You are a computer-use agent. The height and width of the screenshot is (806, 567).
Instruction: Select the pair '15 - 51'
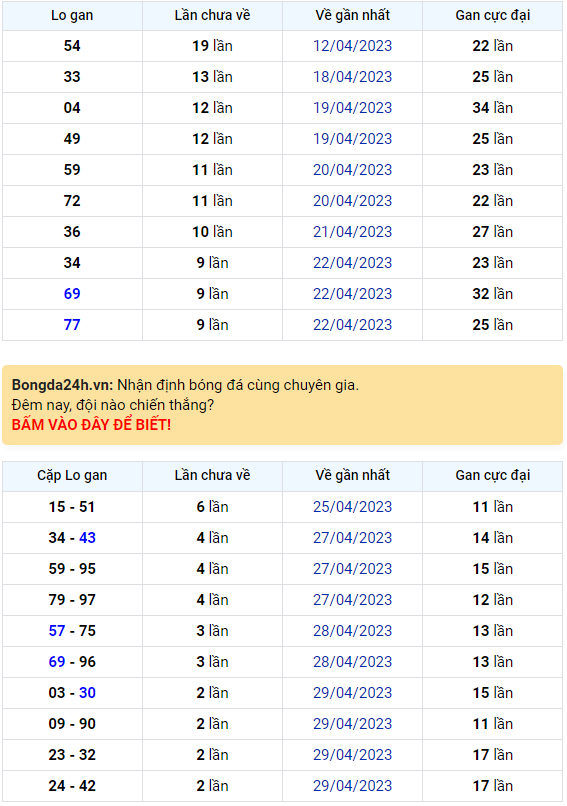[72, 507]
